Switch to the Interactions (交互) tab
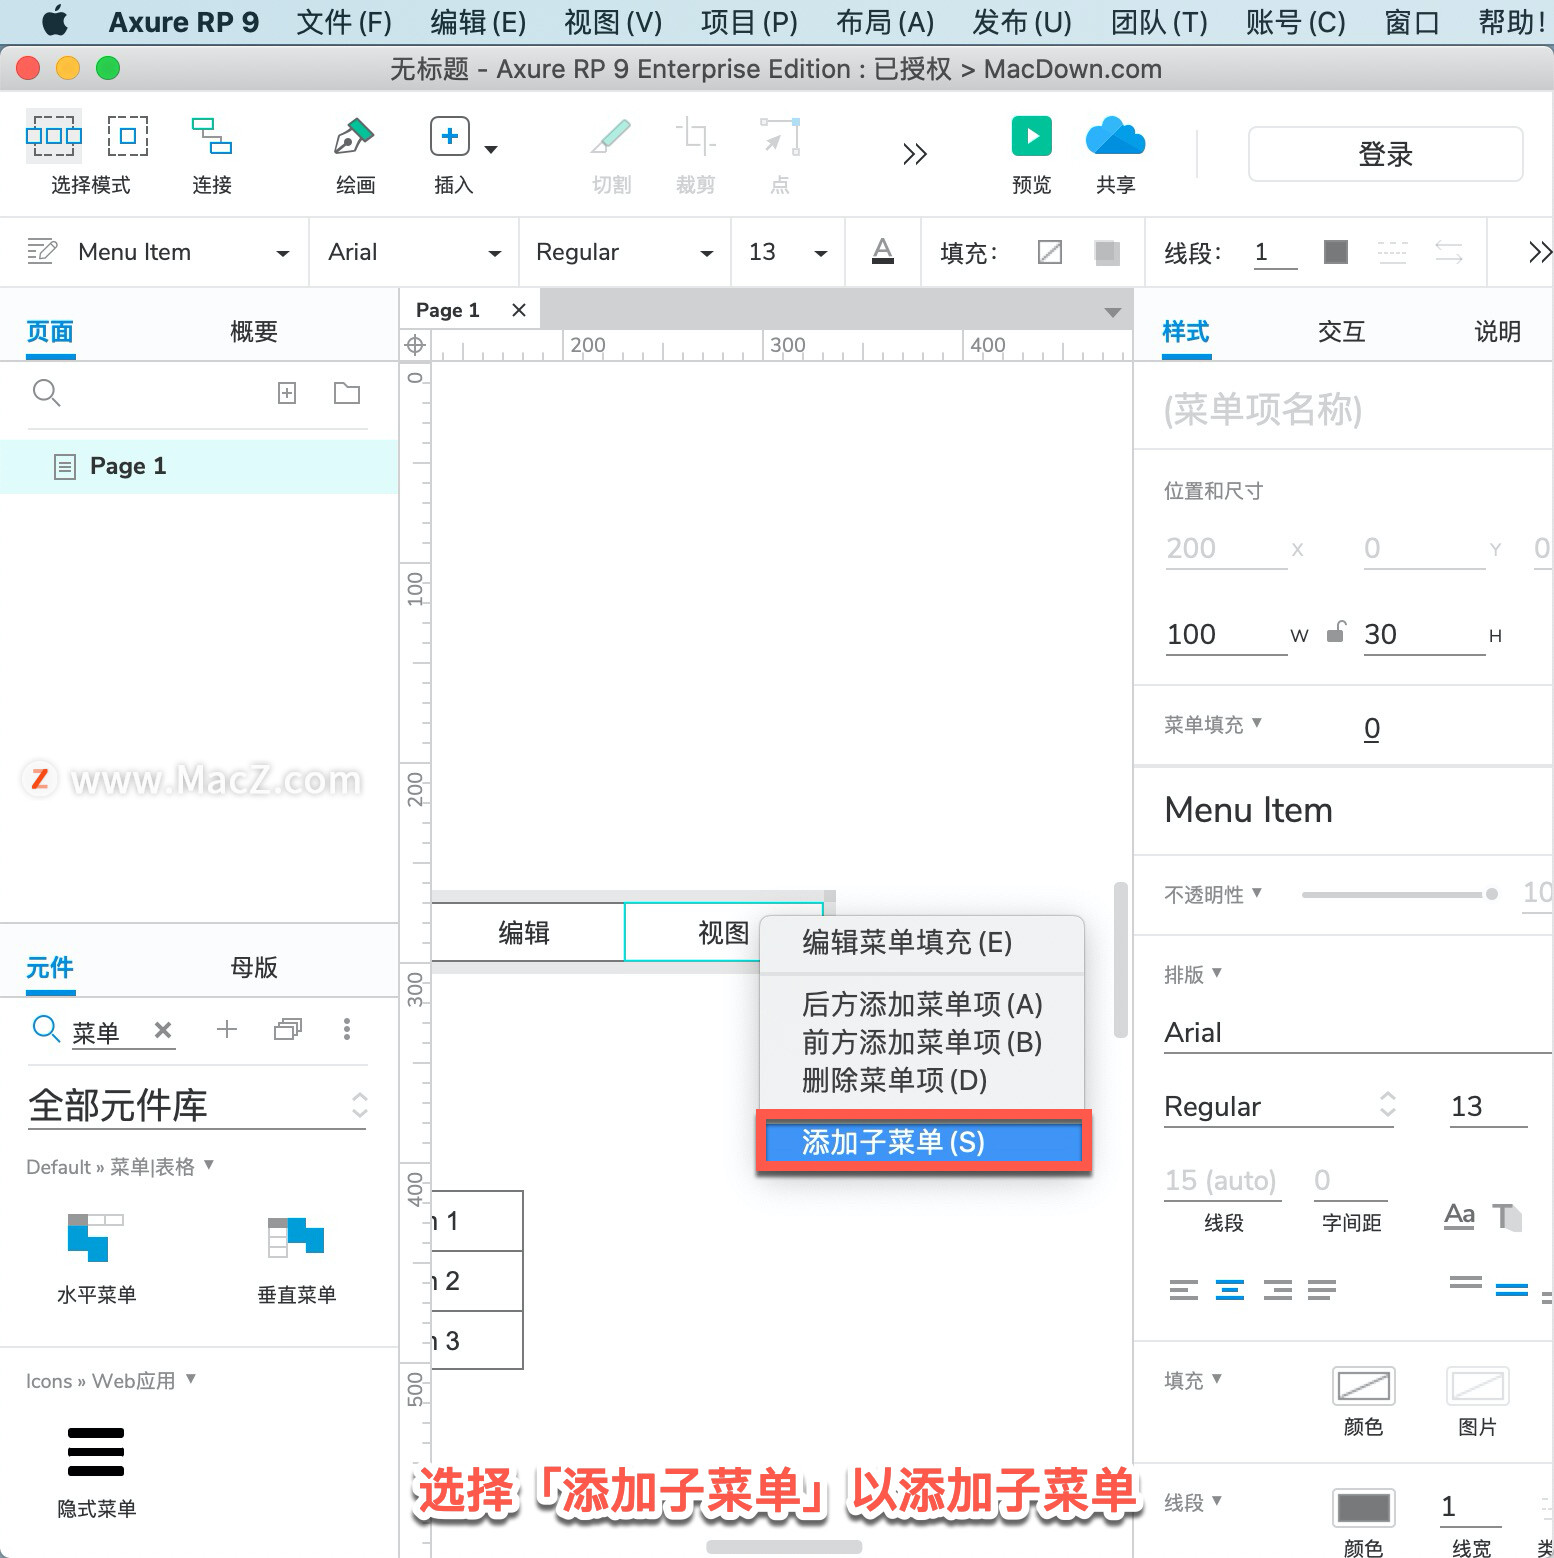 [x=1341, y=331]
